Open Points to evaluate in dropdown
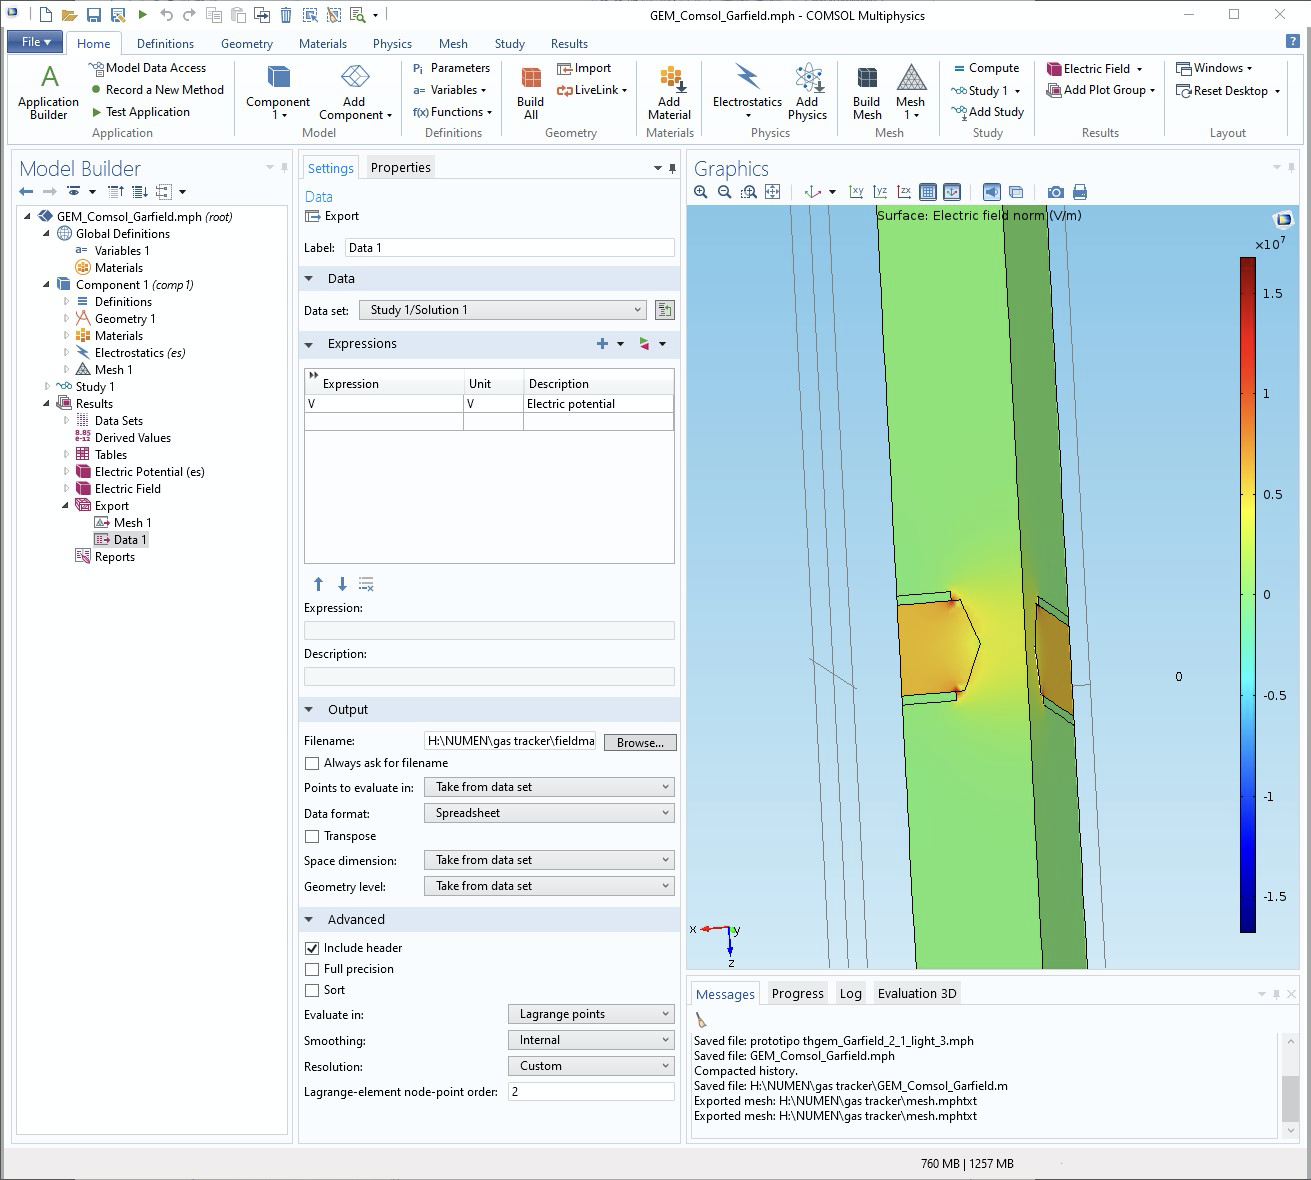 pyautogui.click(x=549, y=787)
